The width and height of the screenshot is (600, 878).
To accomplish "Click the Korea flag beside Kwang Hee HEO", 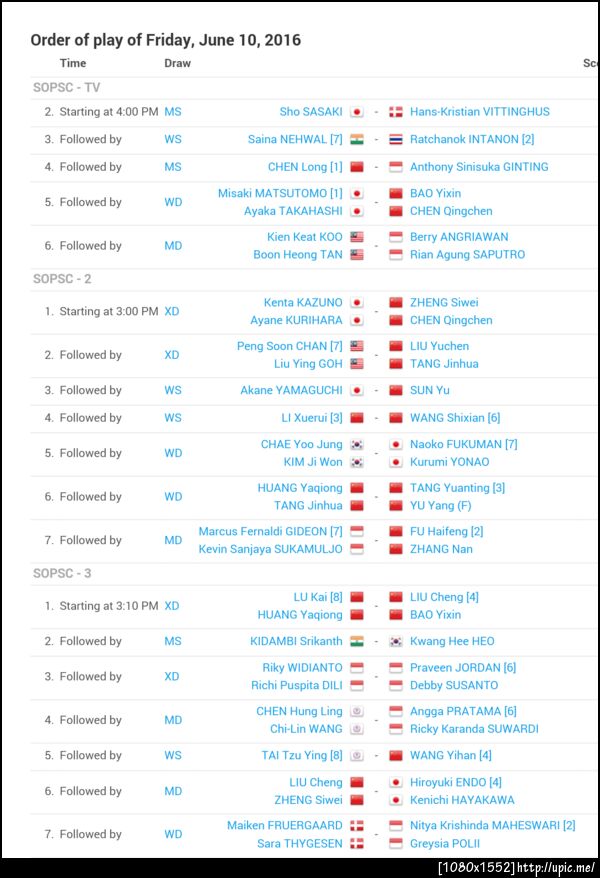I will (396, 641).
